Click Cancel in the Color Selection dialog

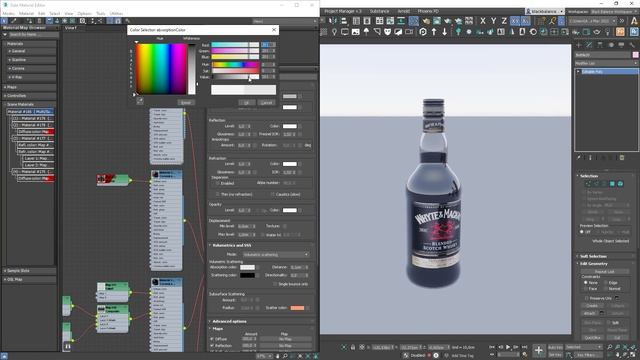[267, 102]
